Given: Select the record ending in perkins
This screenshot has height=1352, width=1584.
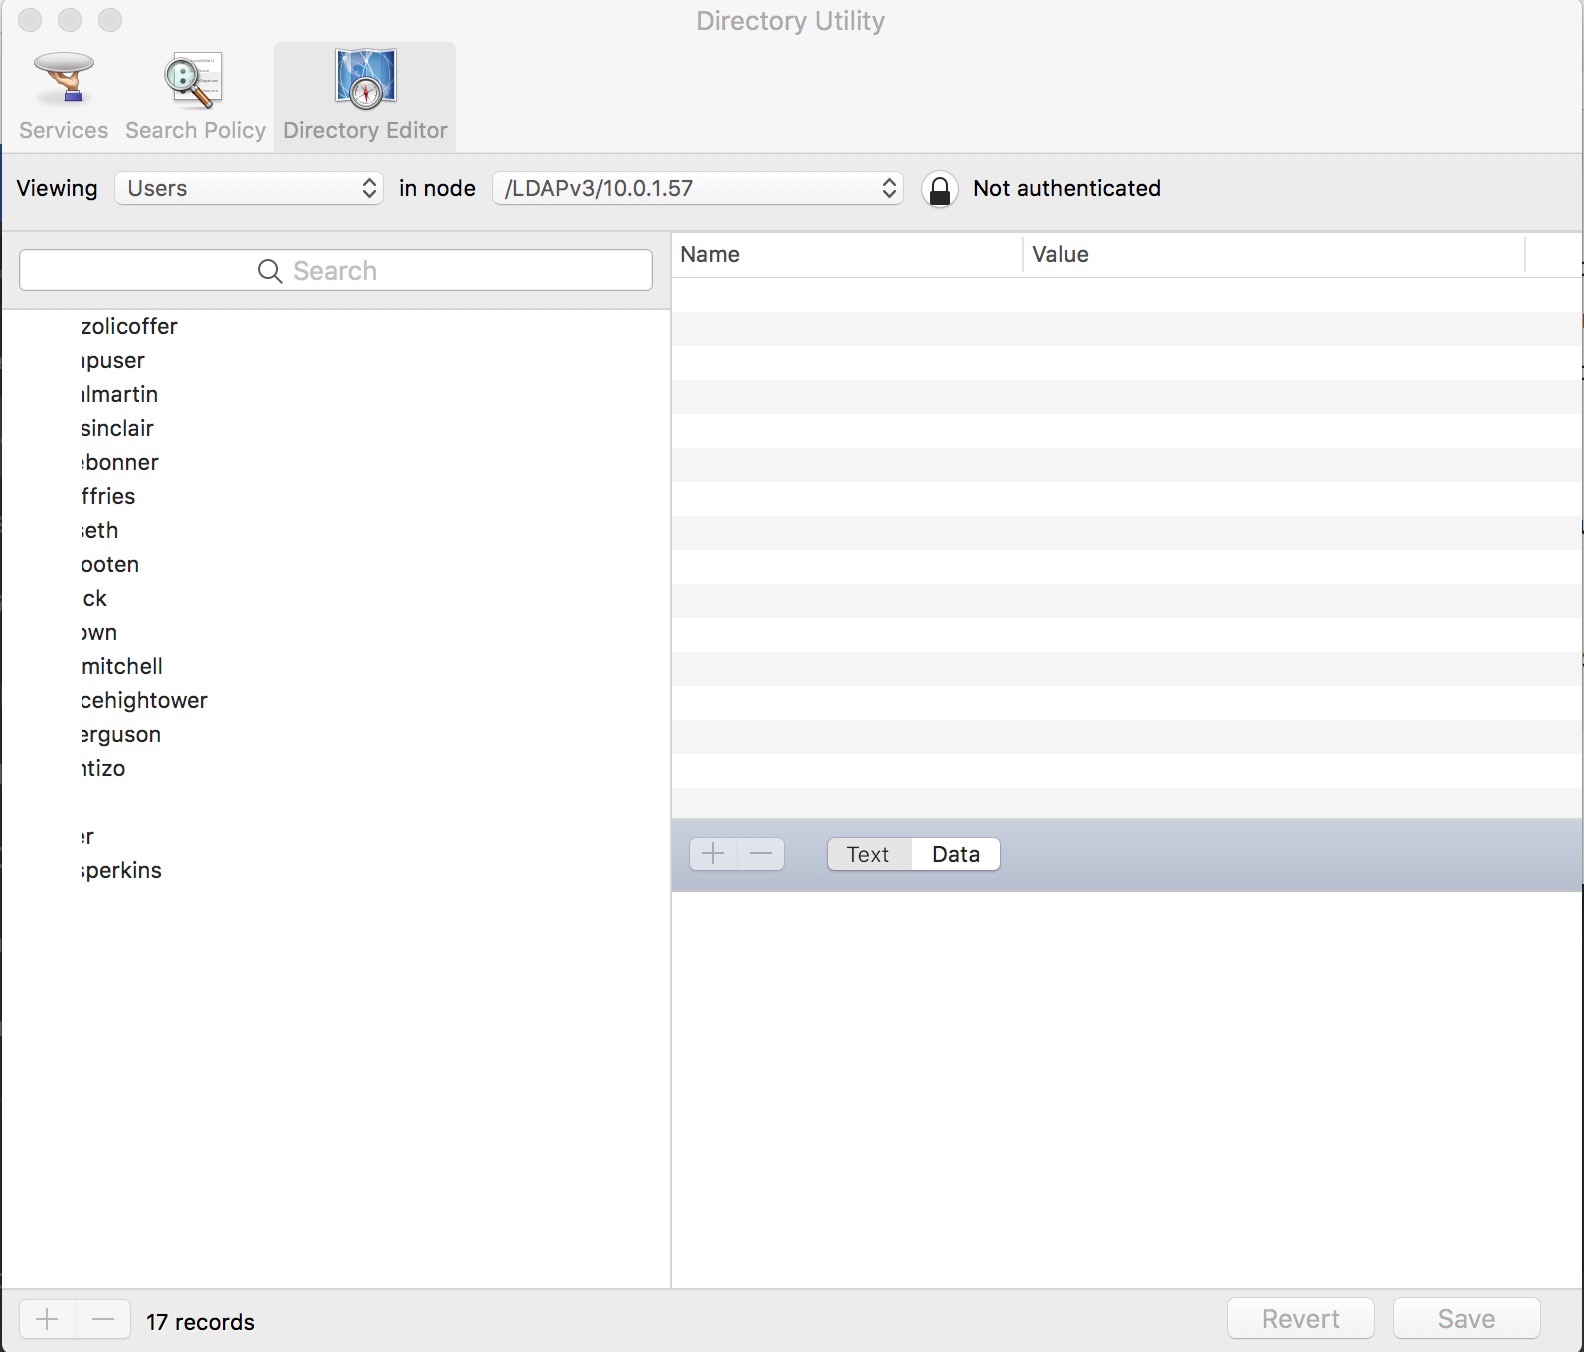Looking at the screenshot, I should [336, 870].
